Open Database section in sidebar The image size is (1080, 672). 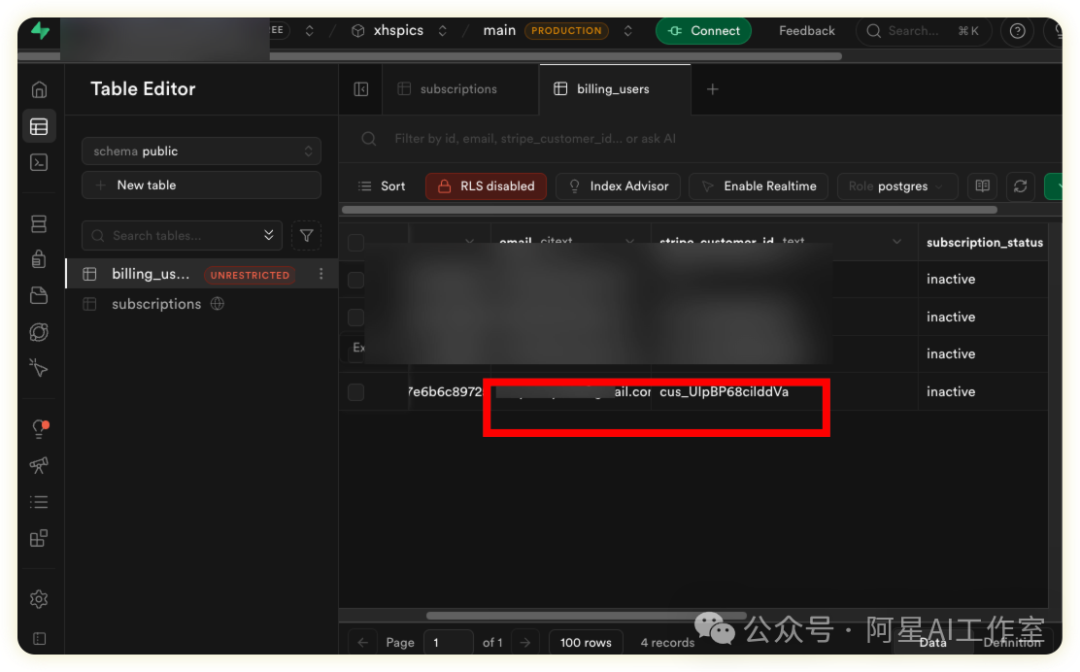coord(39,224)
